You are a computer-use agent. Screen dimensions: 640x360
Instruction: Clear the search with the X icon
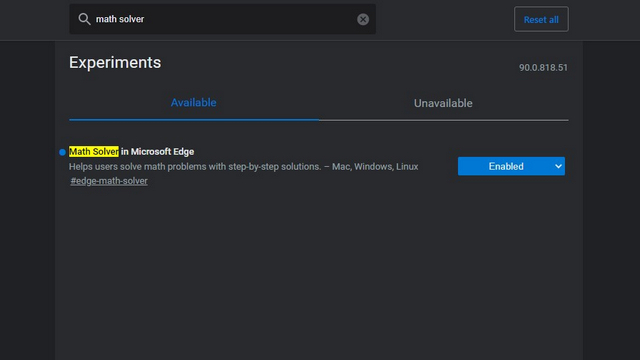[363, 19]
